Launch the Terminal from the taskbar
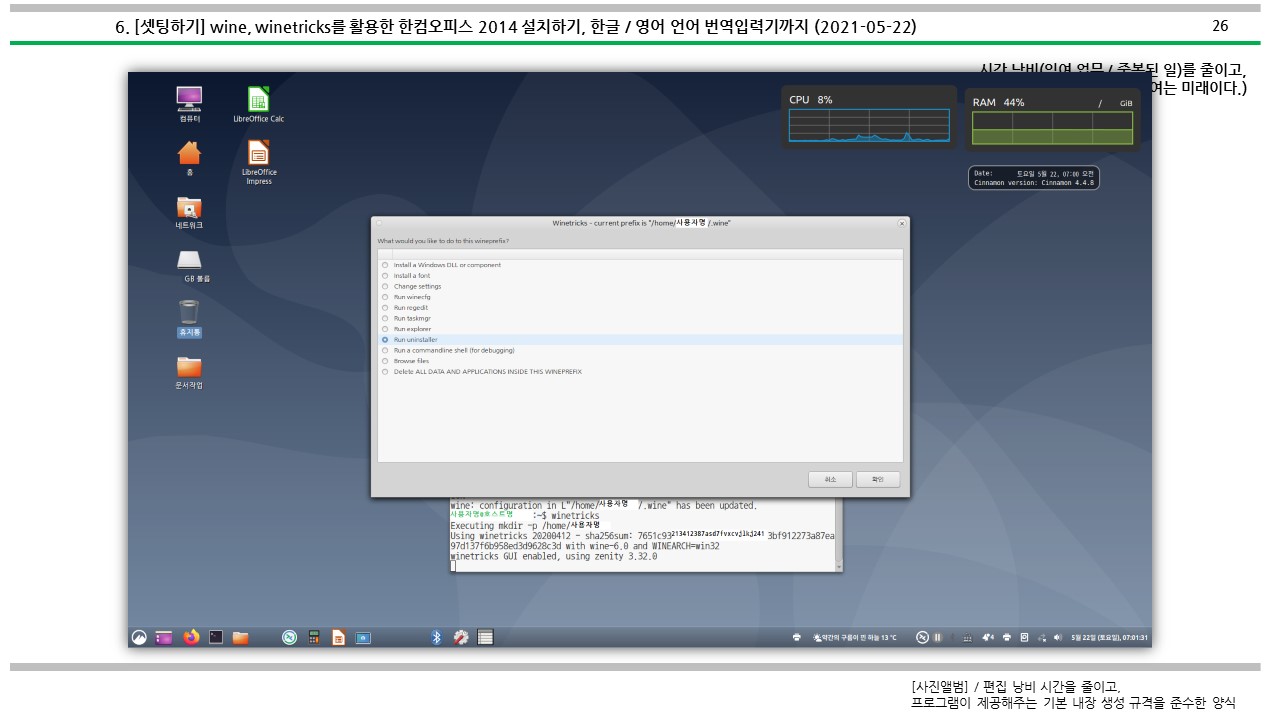Viewport: 1280px width, 720px height. 216,637
